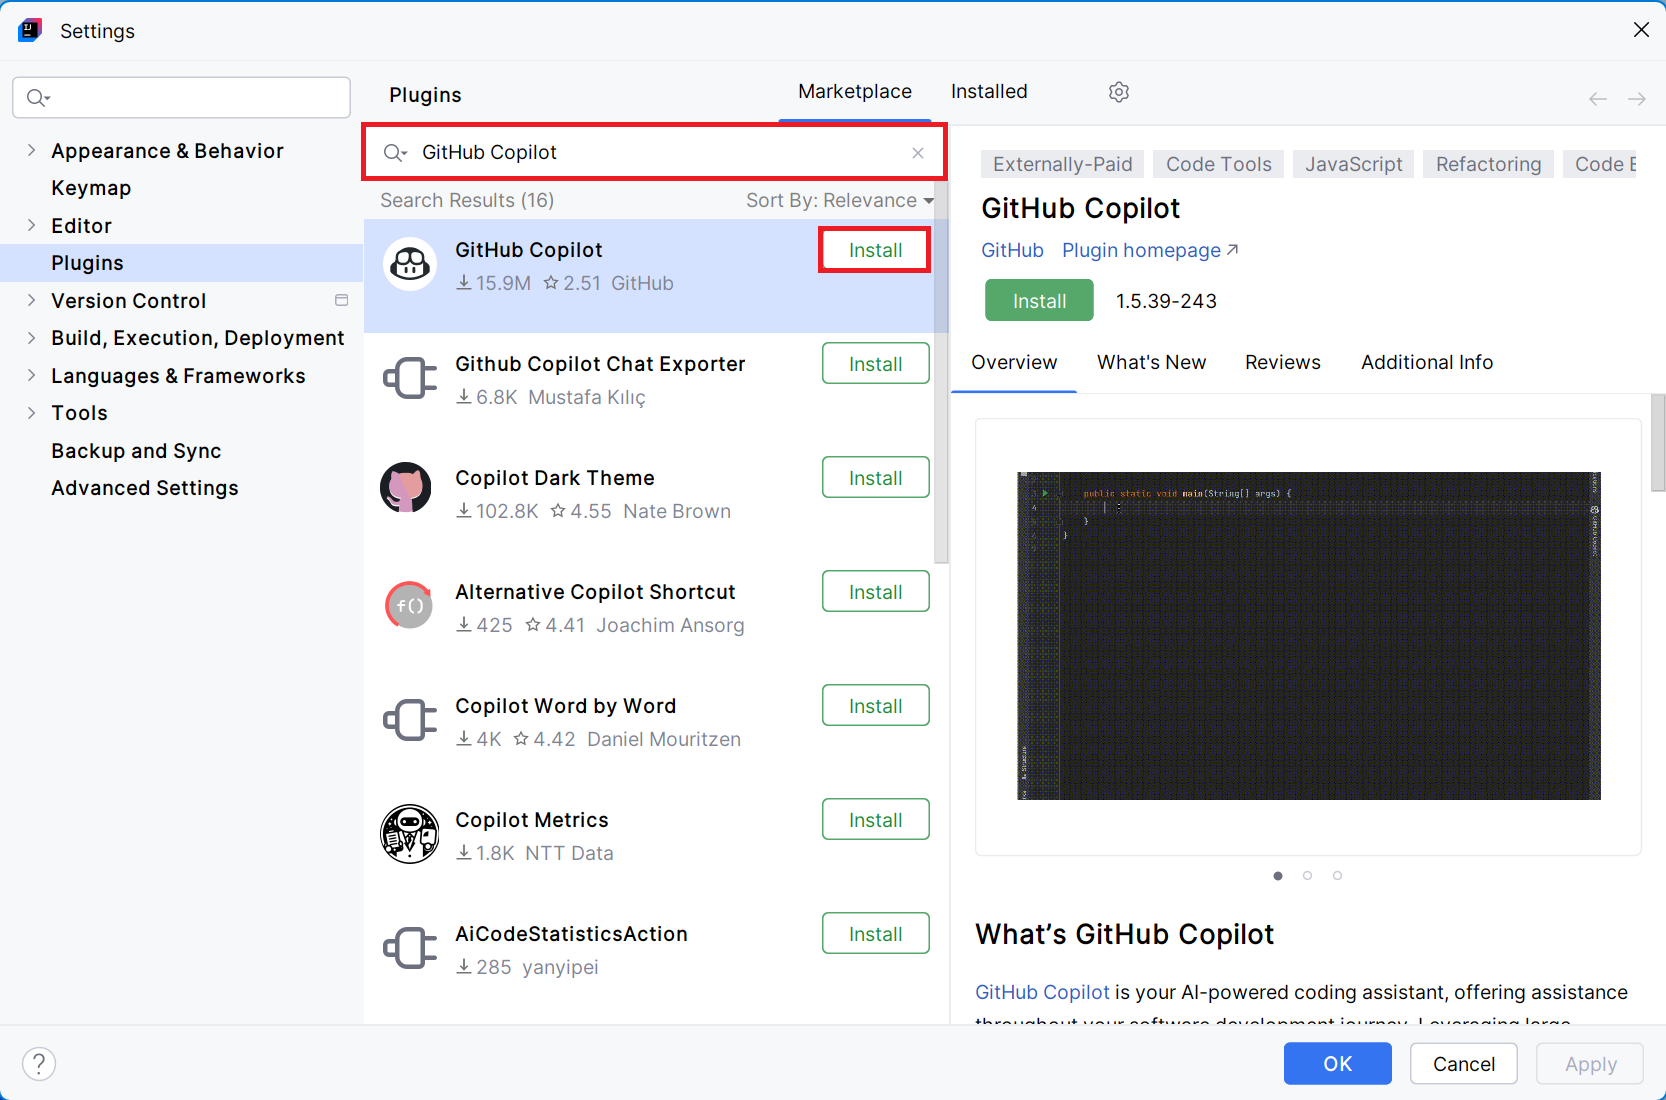Click the Copilot Metrics plugin icon
The height and width of the screenshot is (1100, 1666).
coord(410,834)
